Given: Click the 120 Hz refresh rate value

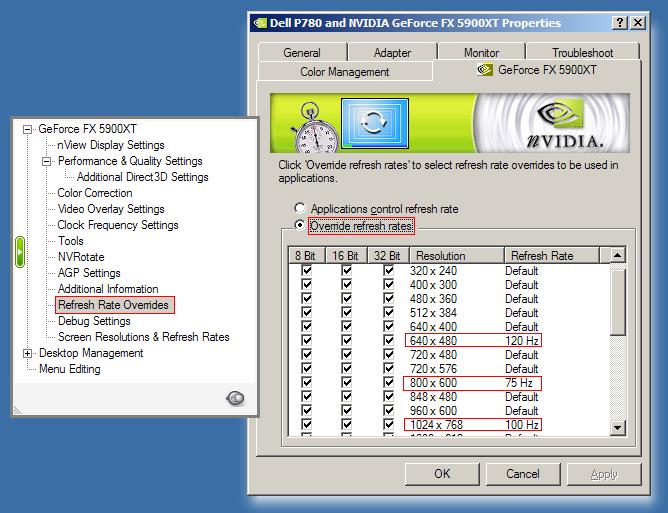Looking at the screenshot, I should pyautogui.click(x=522, y=341).
